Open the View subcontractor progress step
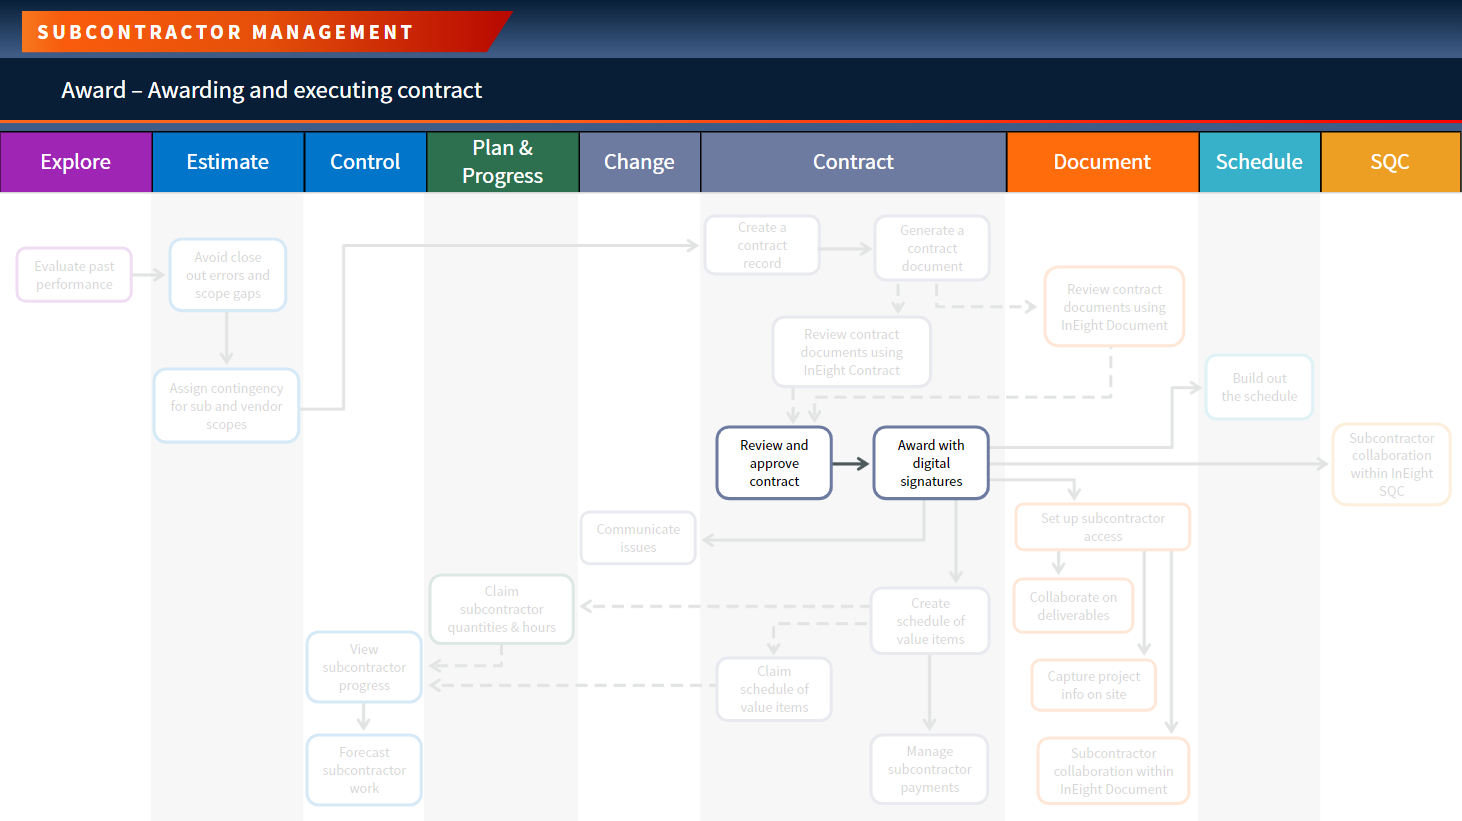This screenshot has height=821, width=1462. pyautogui.click(x=364, y=667)
